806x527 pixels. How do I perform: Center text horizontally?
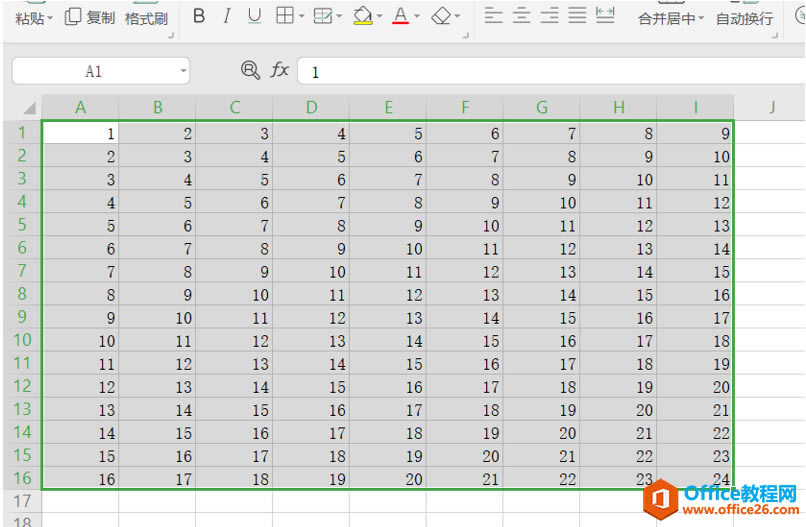click(x=522, y=15)
